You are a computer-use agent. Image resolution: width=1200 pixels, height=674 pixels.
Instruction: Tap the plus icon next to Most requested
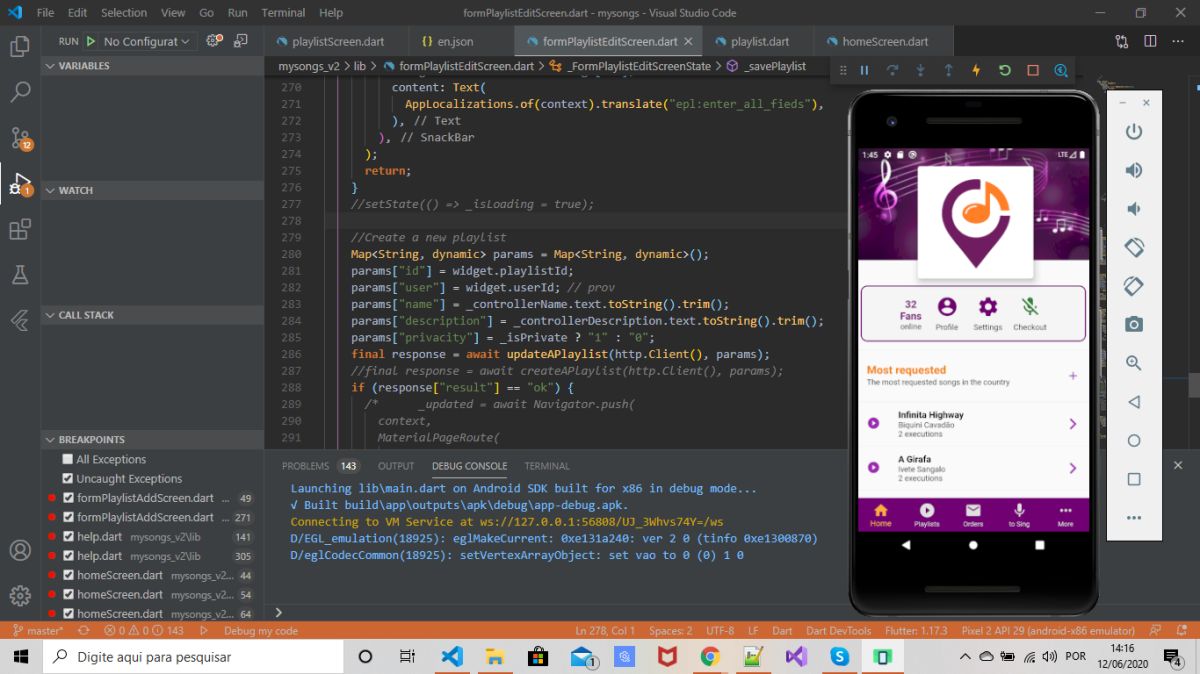1073,376
